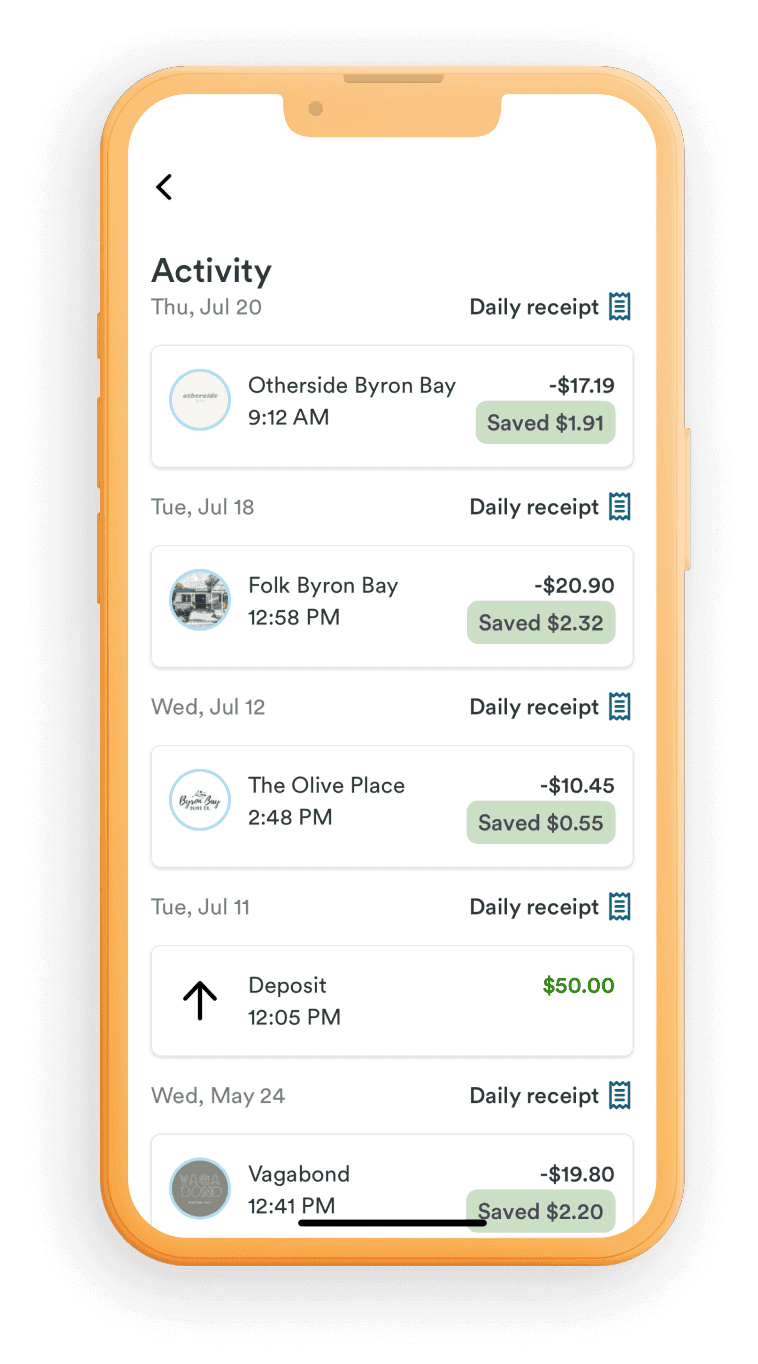This screenshot has height=1364, width=758.
Task: Open receipt icon for Wed, Jul 12
Action: 620,707
